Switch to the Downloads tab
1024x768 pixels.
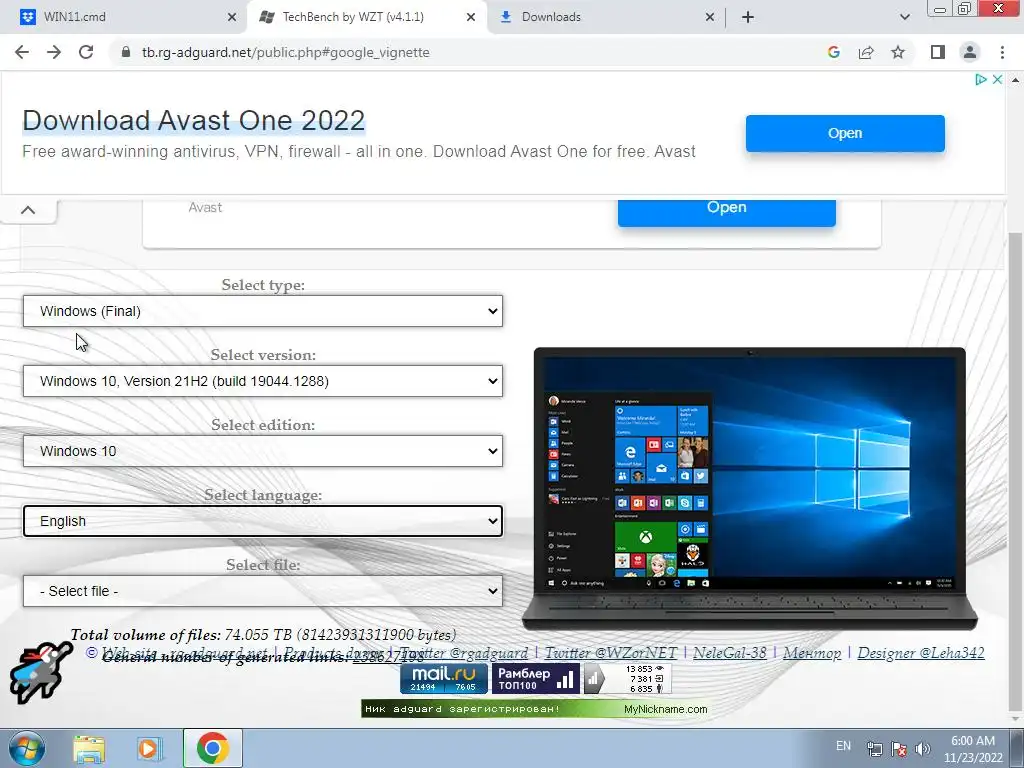pos(606,17)
